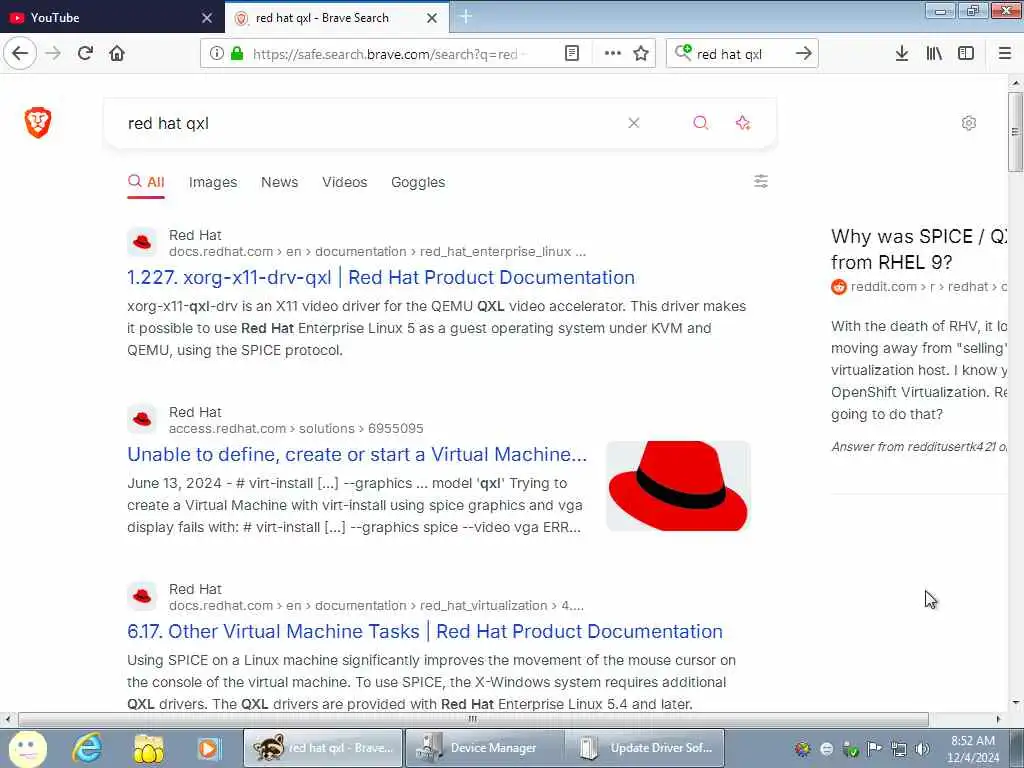Click the horizontal scrollbar at page bottom
The width and height of the screenshot is (1024, 768).
pyautogui.click(x=473, y=719)
